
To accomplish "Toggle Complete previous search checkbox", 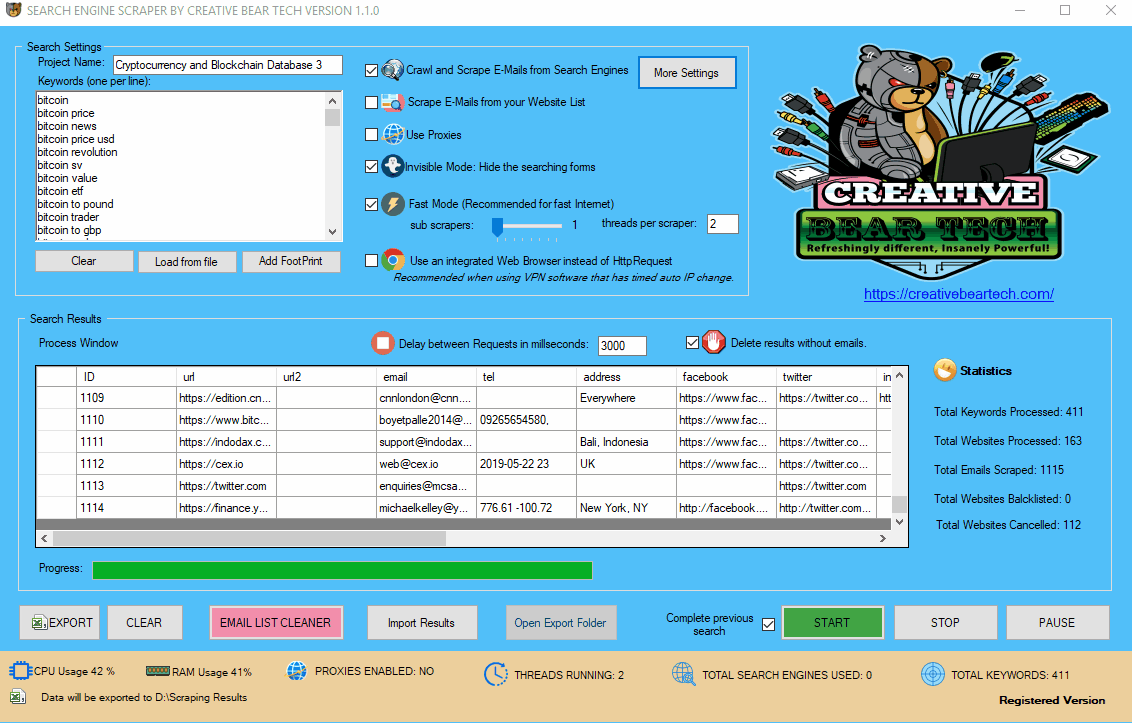I will tap(768, 624).
